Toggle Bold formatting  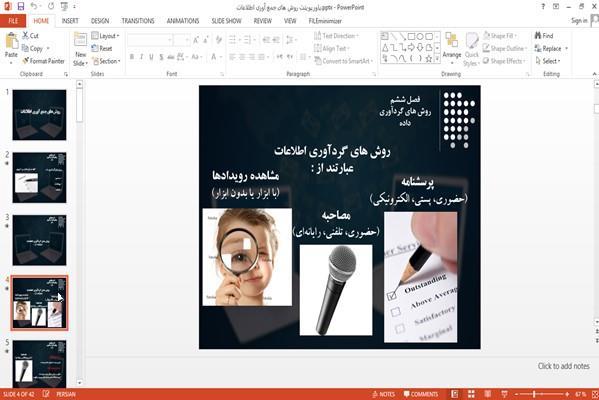(131, 57)
